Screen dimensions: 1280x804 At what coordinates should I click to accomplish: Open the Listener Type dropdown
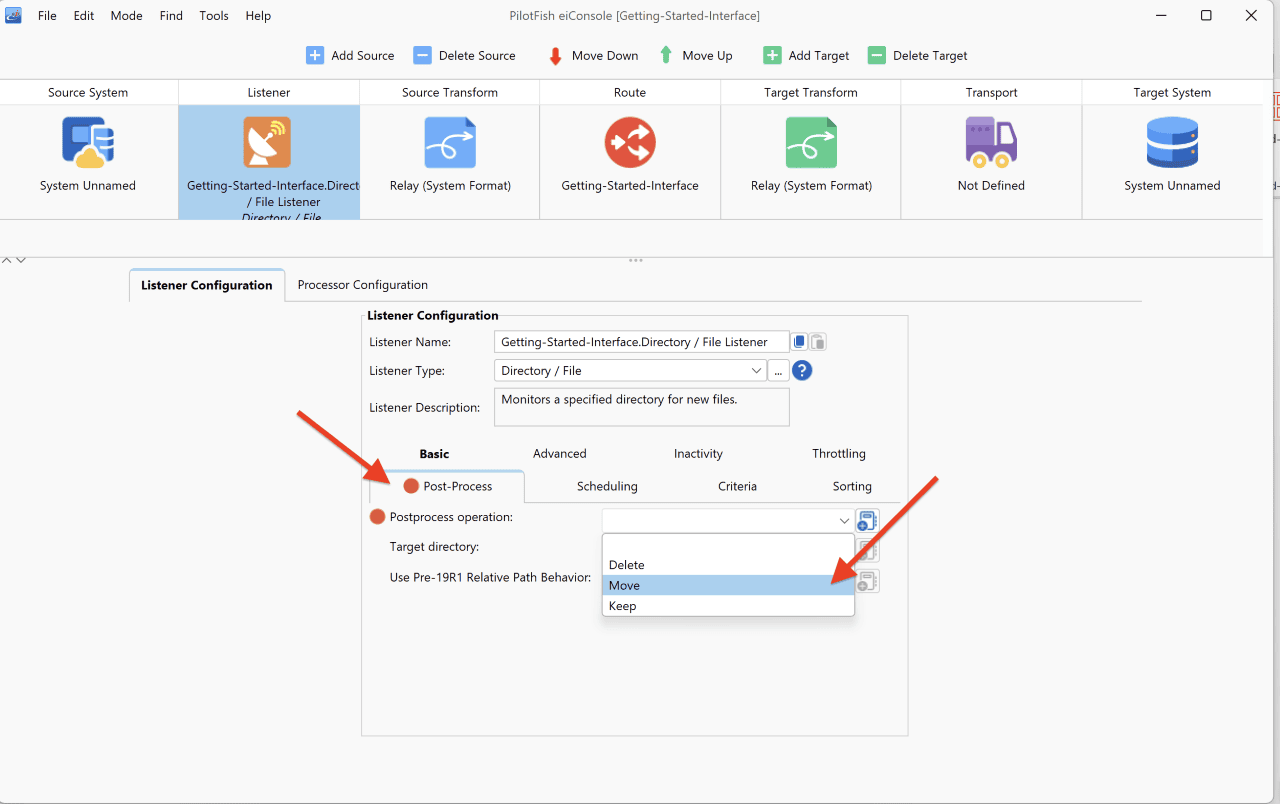(x=630, y=371)
